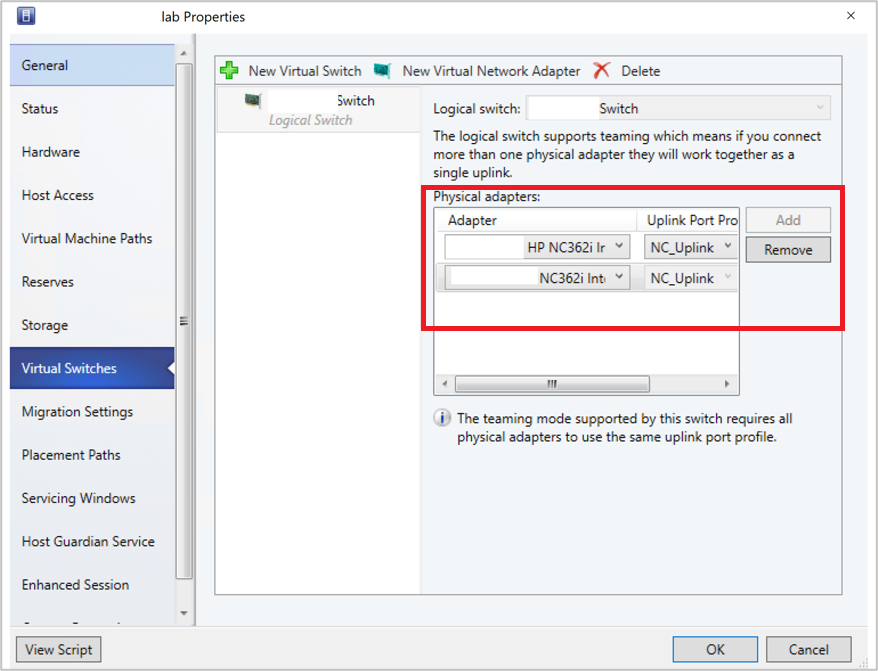Open the General tab

92,65
